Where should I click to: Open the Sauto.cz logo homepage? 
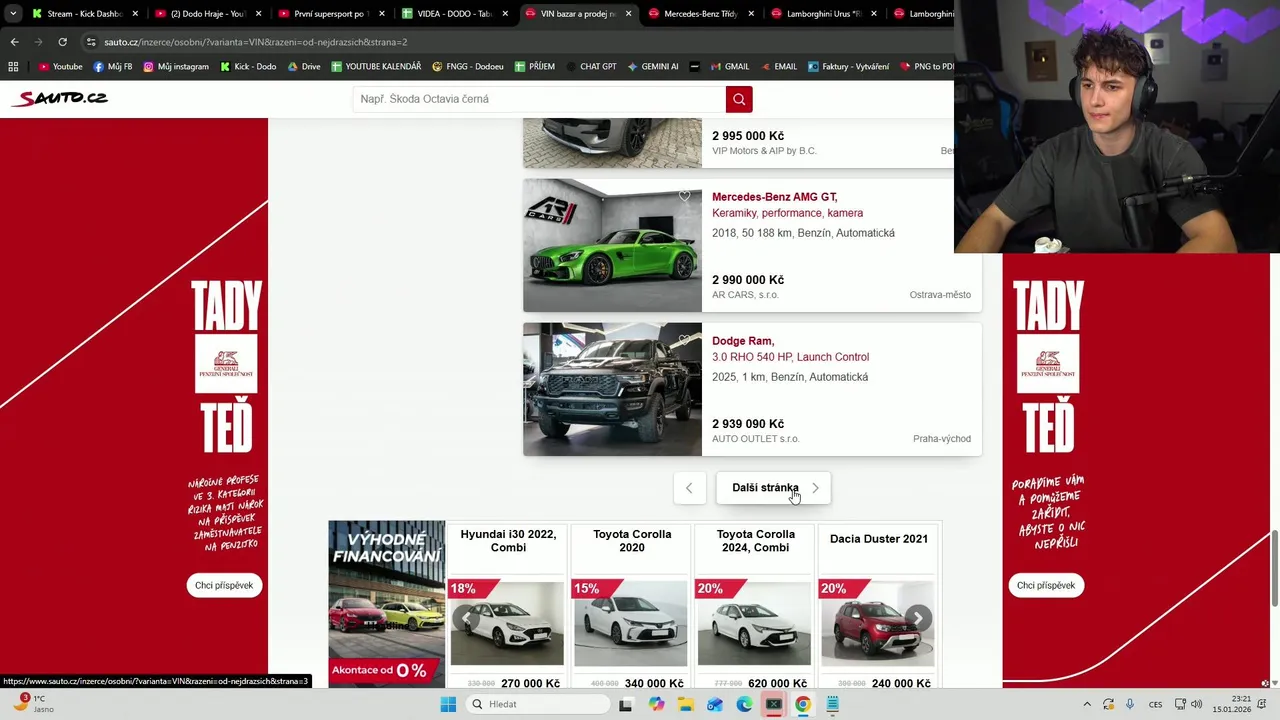[59, 98]
